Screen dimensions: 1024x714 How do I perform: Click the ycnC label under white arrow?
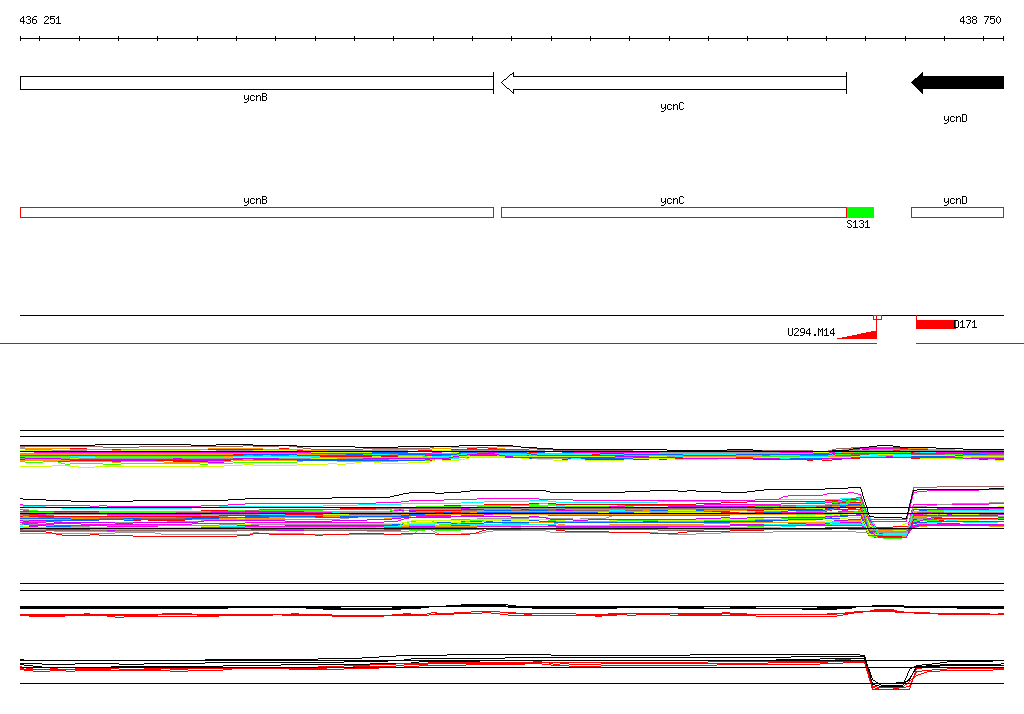pos(672,106)
